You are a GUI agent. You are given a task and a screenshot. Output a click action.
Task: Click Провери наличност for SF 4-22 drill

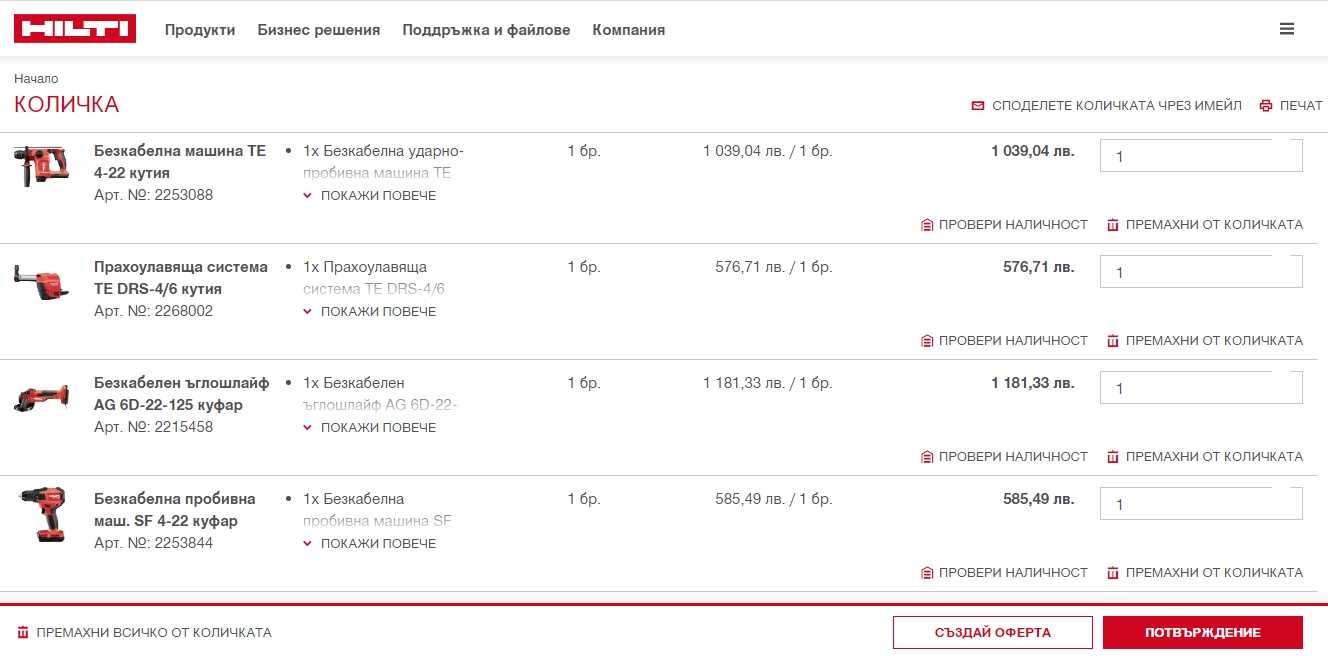point(1013,573)
